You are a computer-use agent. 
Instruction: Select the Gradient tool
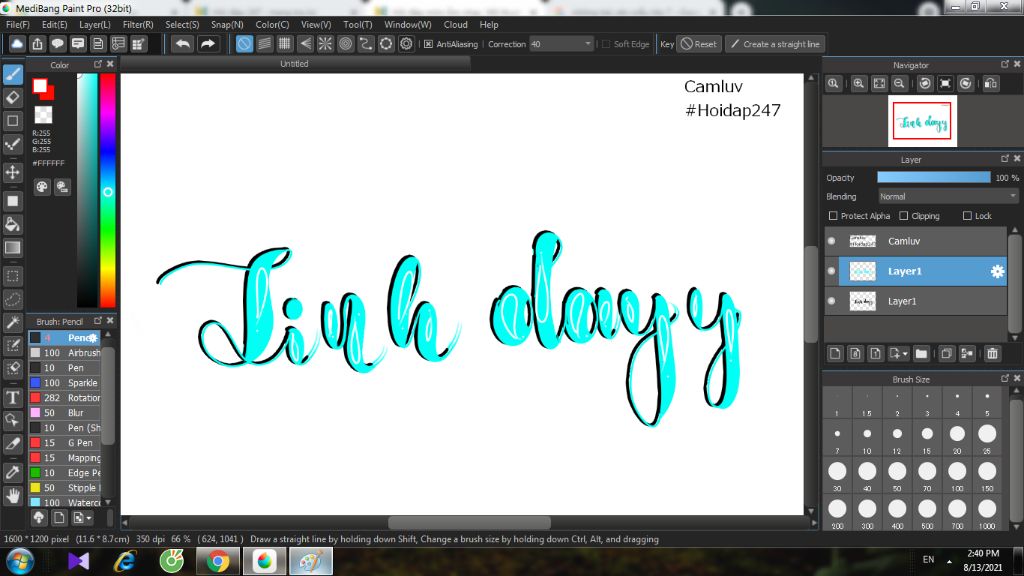point(12,248)
